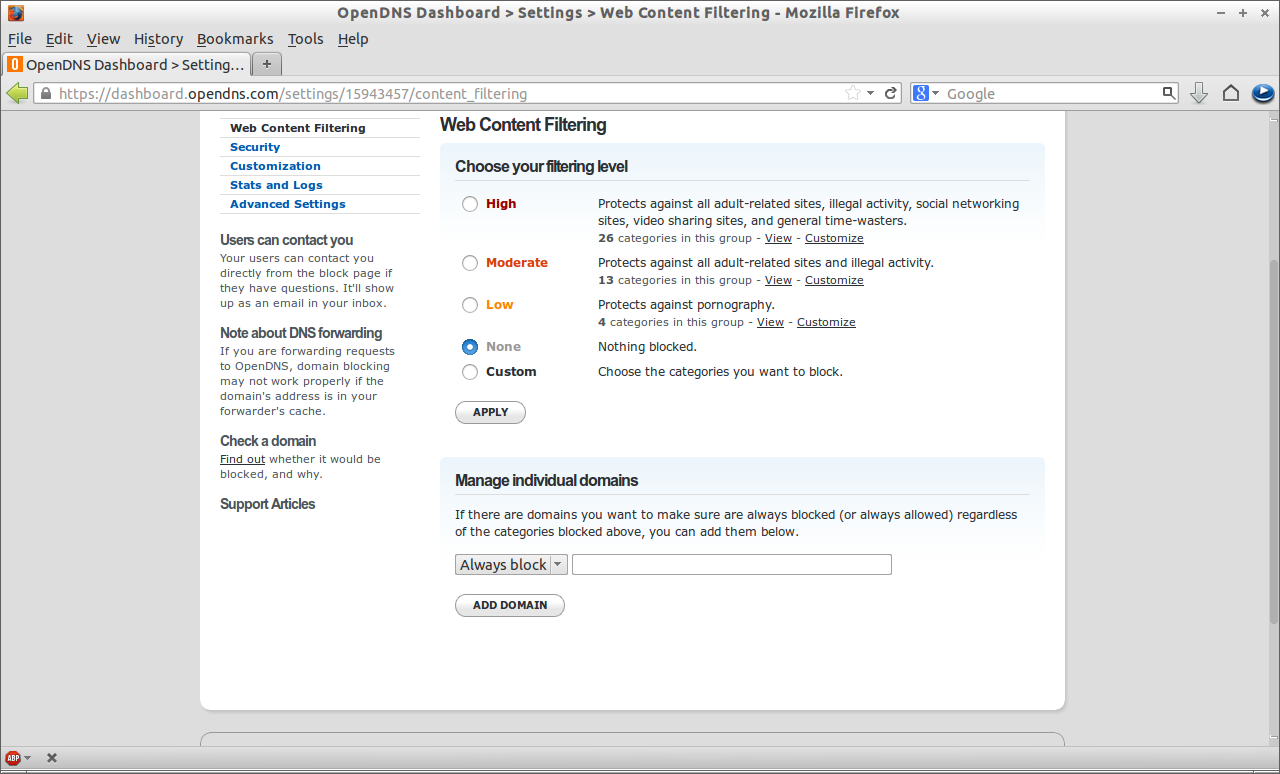View the High group categories

click(778, 239)
